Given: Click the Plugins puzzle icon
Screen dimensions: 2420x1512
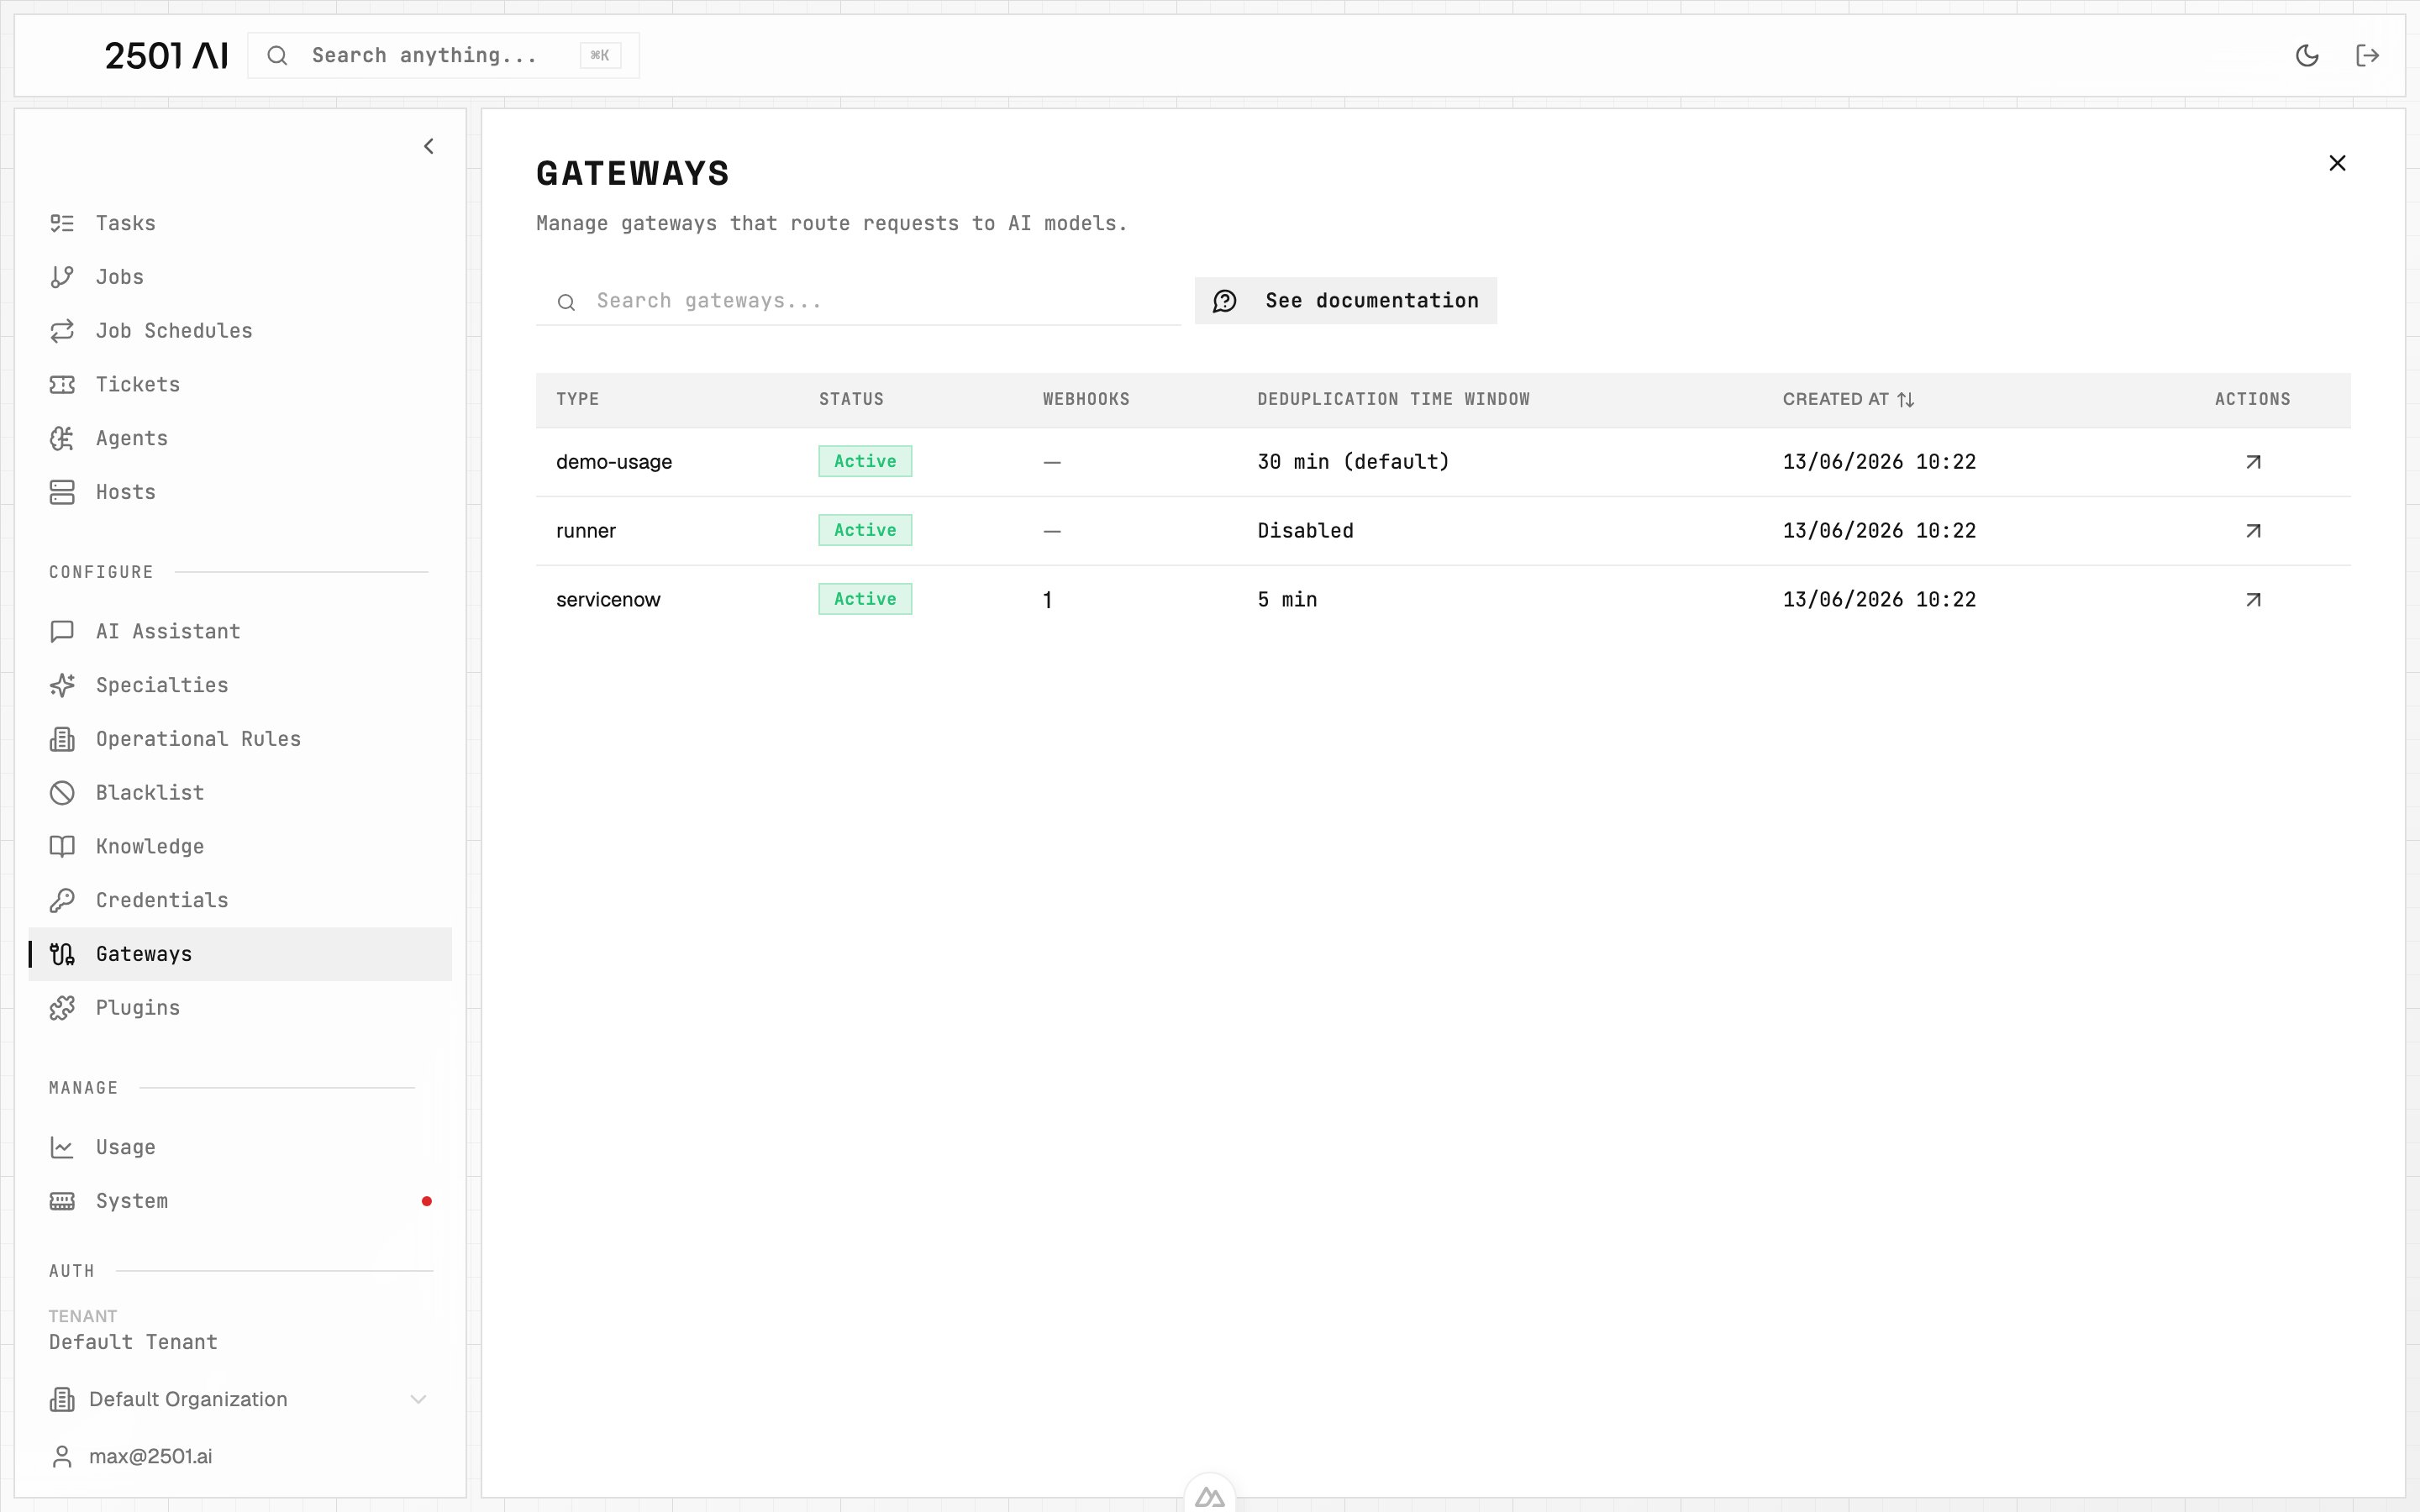Looking at the screenshot, I should tap(62, 1008).
